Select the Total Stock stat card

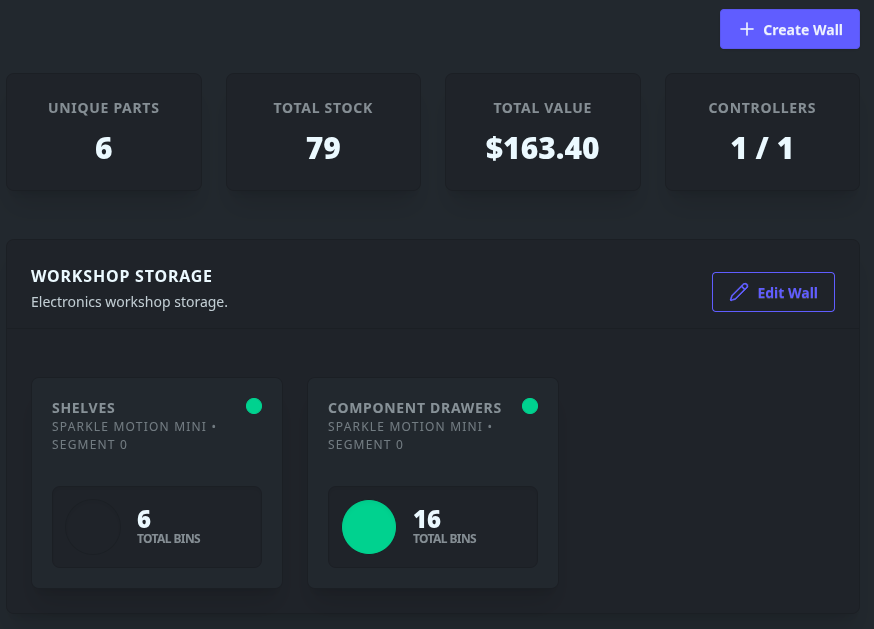pyautogui.click(x=323, y=132)
